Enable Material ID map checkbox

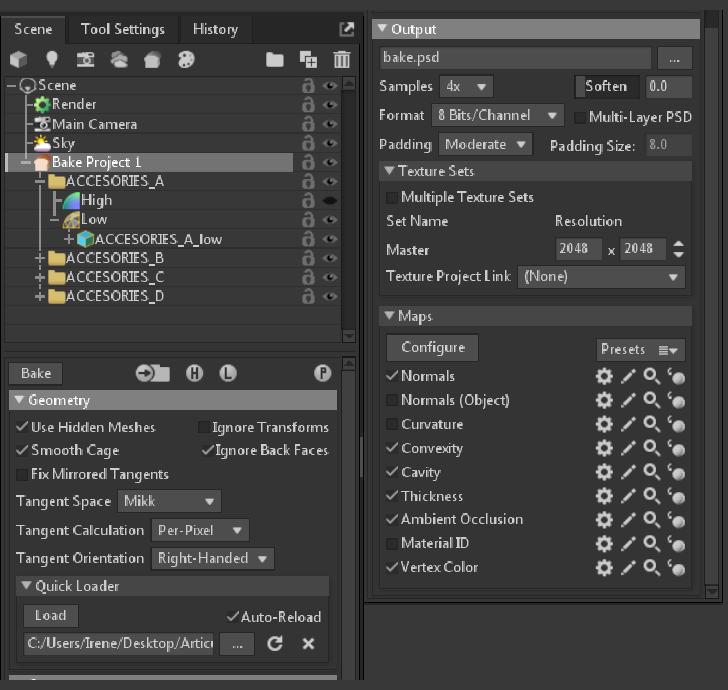pyautogui.click(x=392, y=544)
